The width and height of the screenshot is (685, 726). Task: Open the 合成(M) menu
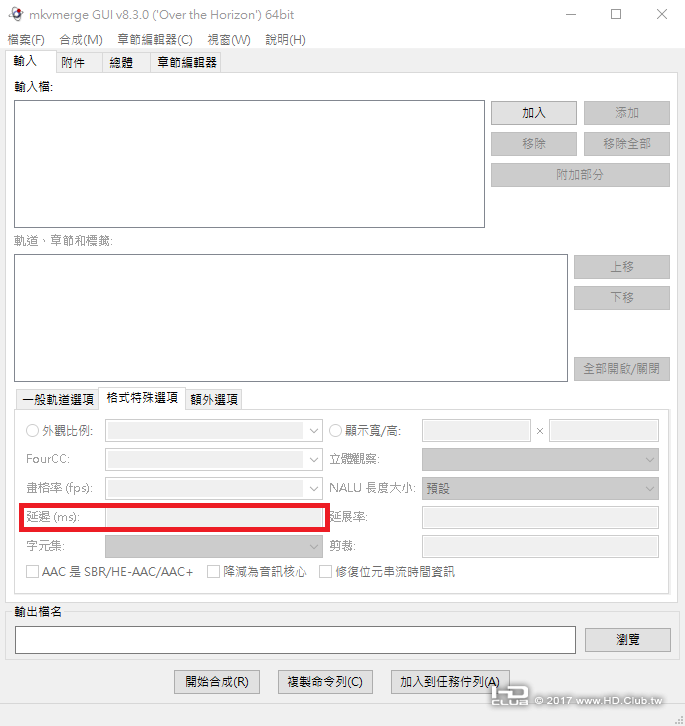click(x=81, y=40)
